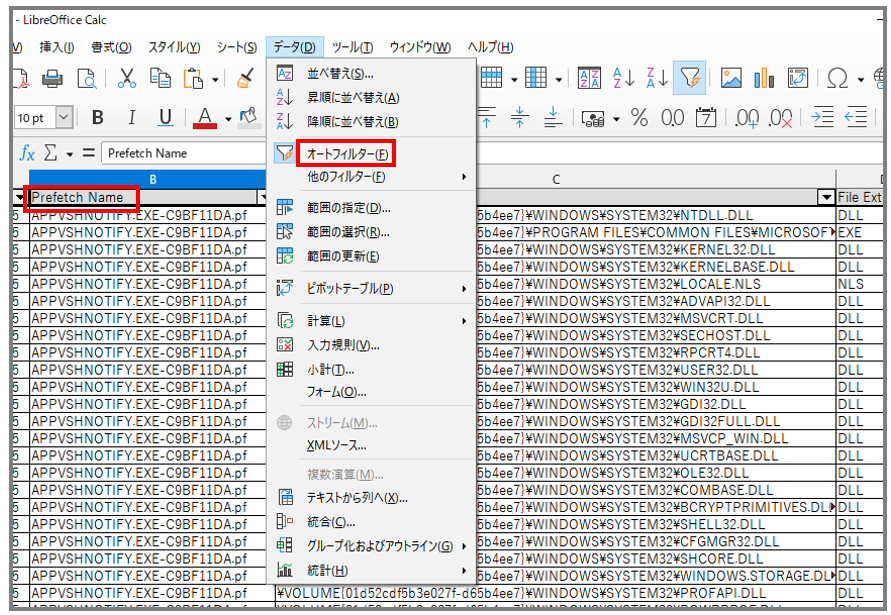The width and height of the screenshot is (891, 615).
Task: Toggle Bold formatting
Action: [x=98, y=118]
